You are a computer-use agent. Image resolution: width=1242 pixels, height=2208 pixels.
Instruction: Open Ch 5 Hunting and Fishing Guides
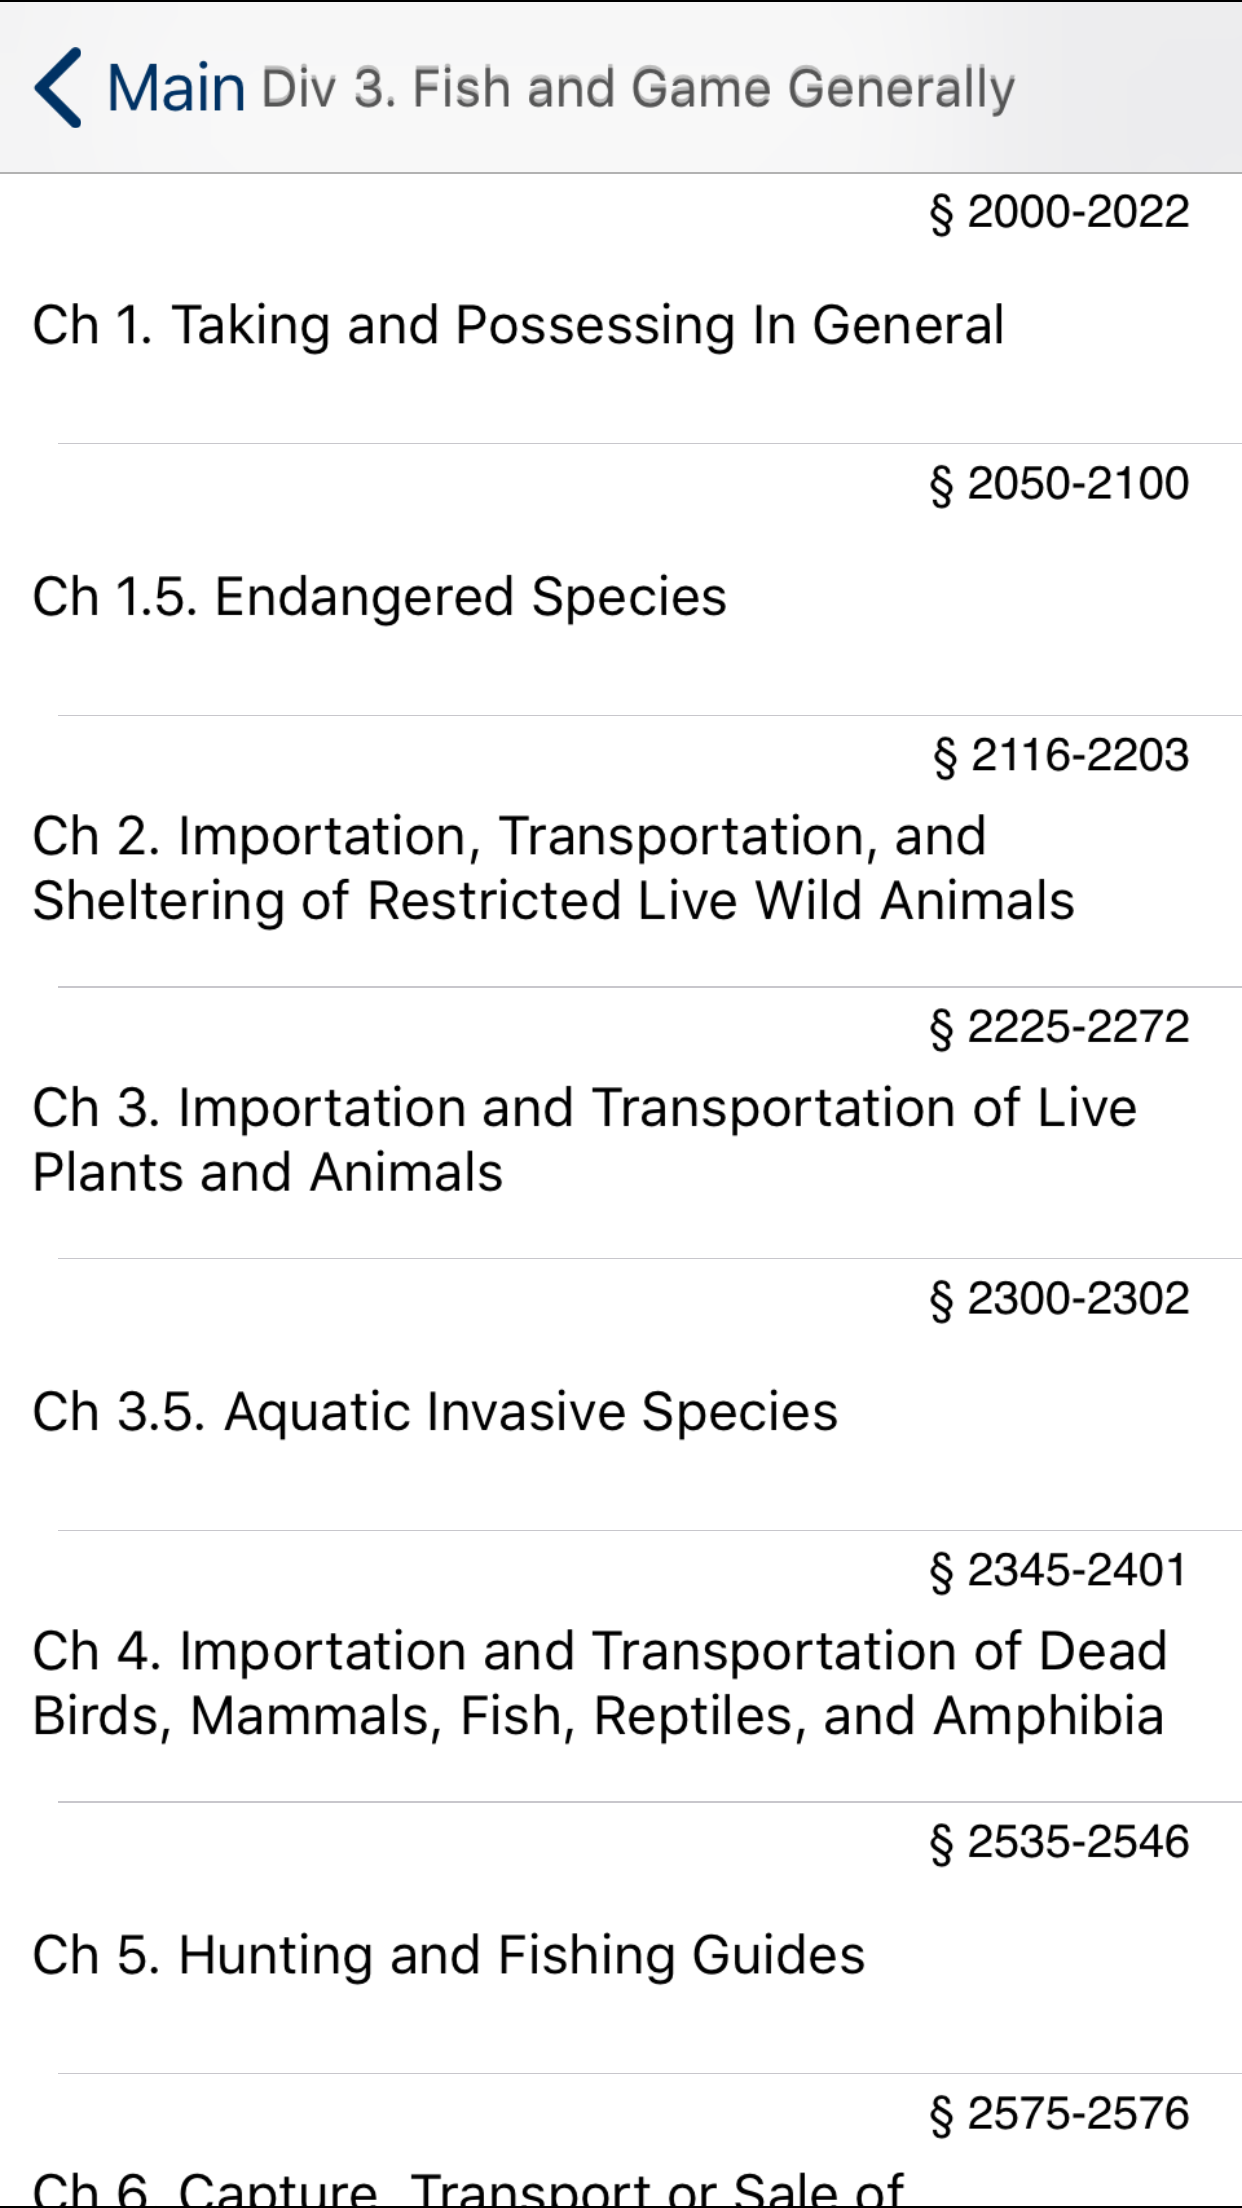[x=448, y=1955]
